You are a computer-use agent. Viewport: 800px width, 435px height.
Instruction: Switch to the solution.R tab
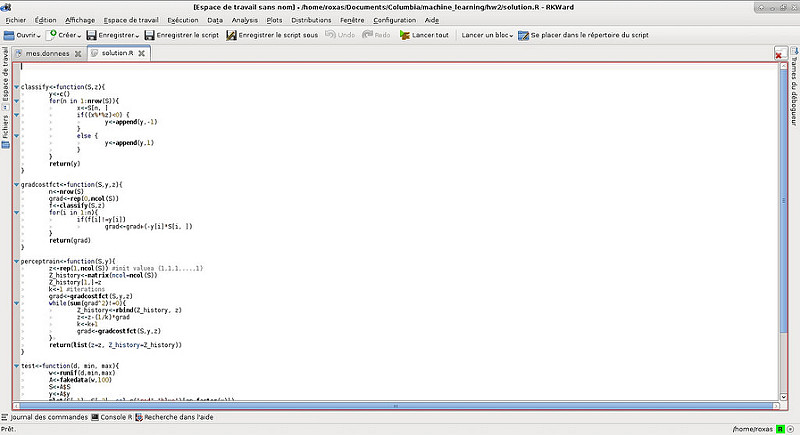point(117,53)
